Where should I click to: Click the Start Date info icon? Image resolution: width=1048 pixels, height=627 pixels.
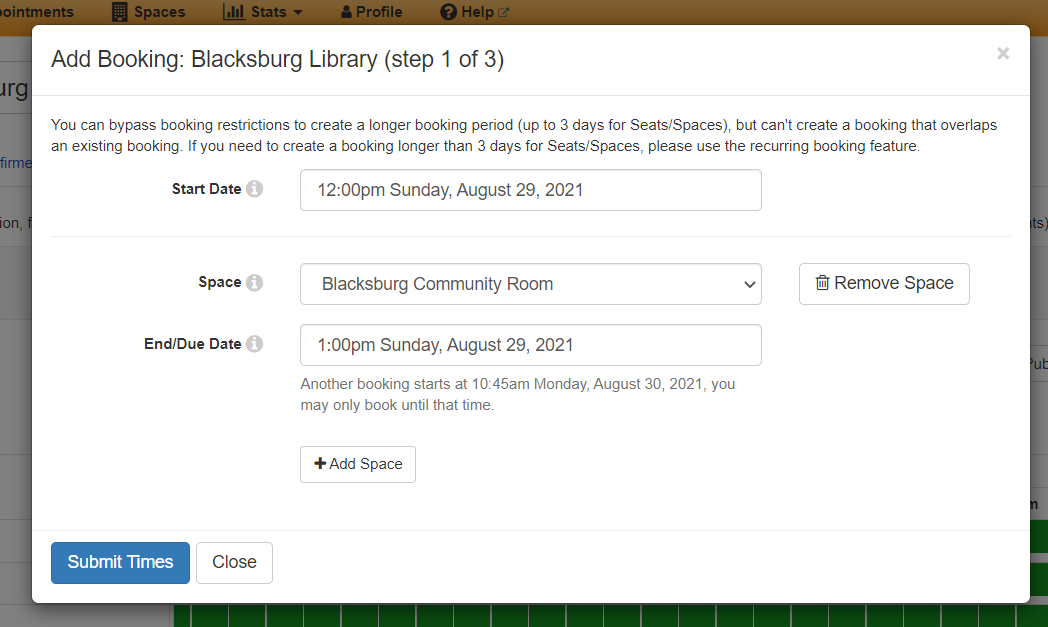coord(254,189)
